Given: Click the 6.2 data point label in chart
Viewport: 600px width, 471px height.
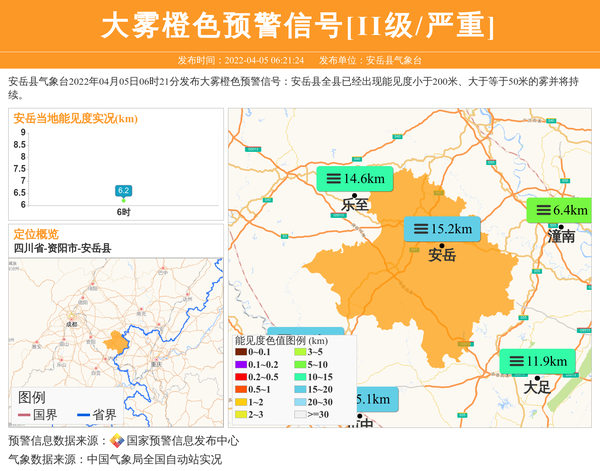Looking at the screenshot, I should click(x=123, y=190).
